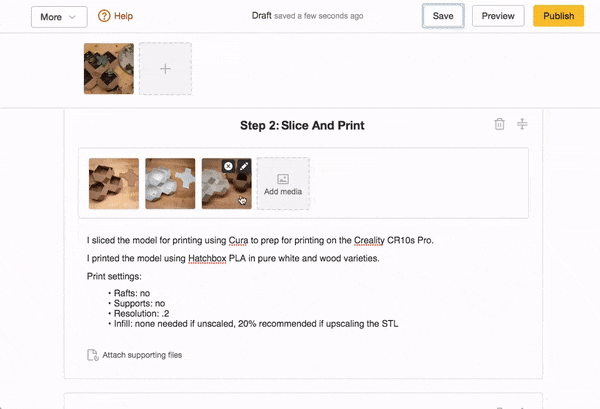Save the draft

(x=443, y=17)
